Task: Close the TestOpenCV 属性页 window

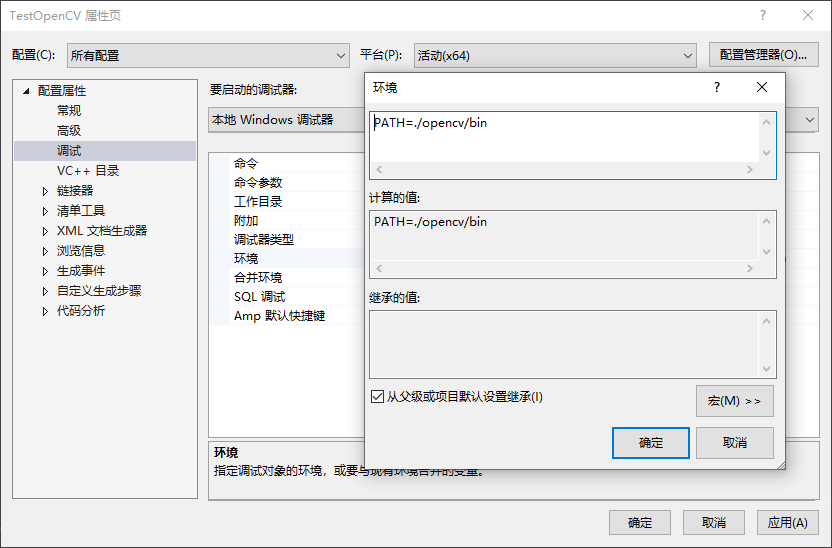Action: pos(808,15)
